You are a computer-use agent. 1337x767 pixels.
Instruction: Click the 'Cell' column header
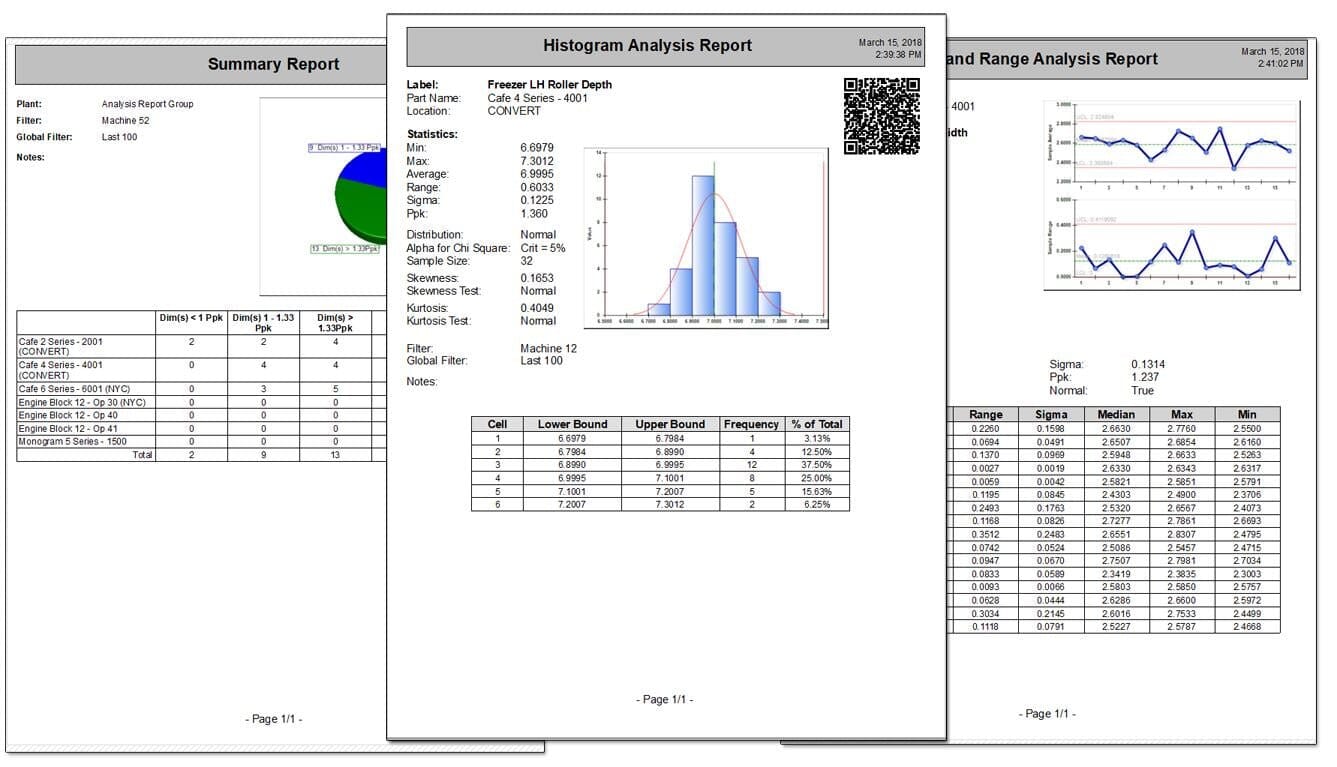pos(497,424)
